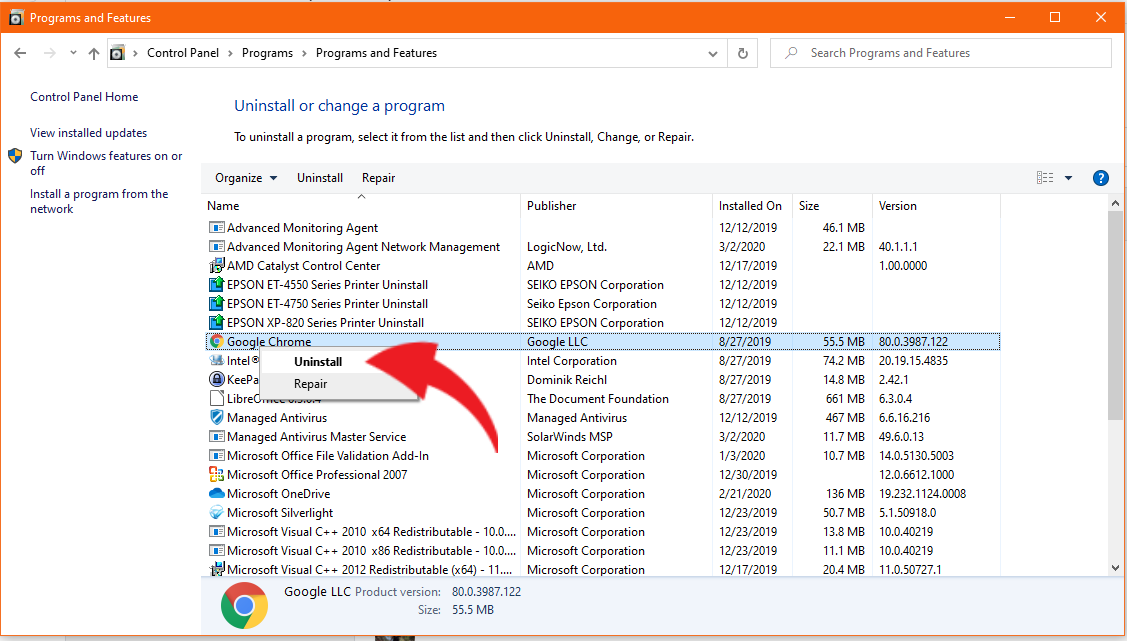Click the Back navigation arrow

coord(21,54)
